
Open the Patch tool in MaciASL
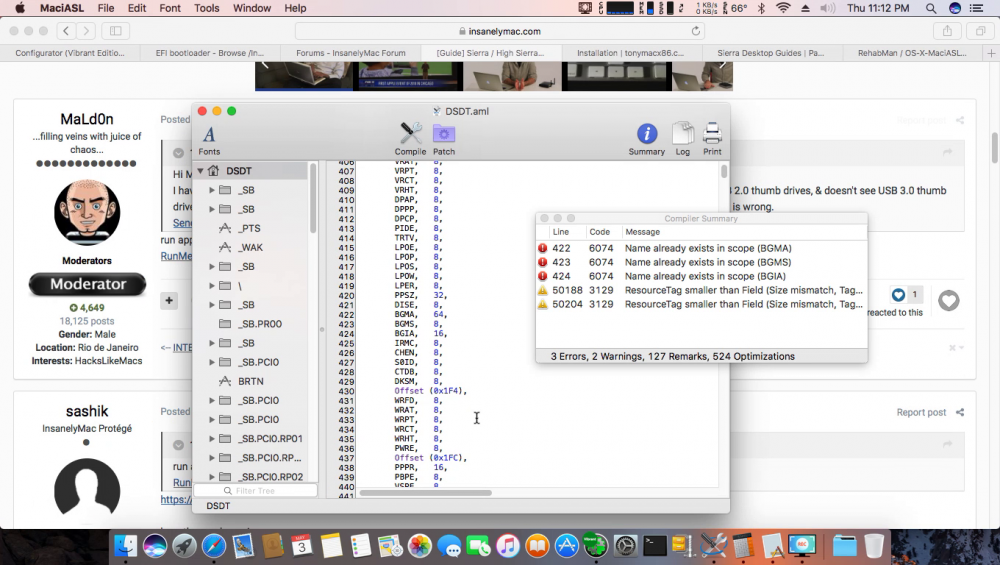444,138
